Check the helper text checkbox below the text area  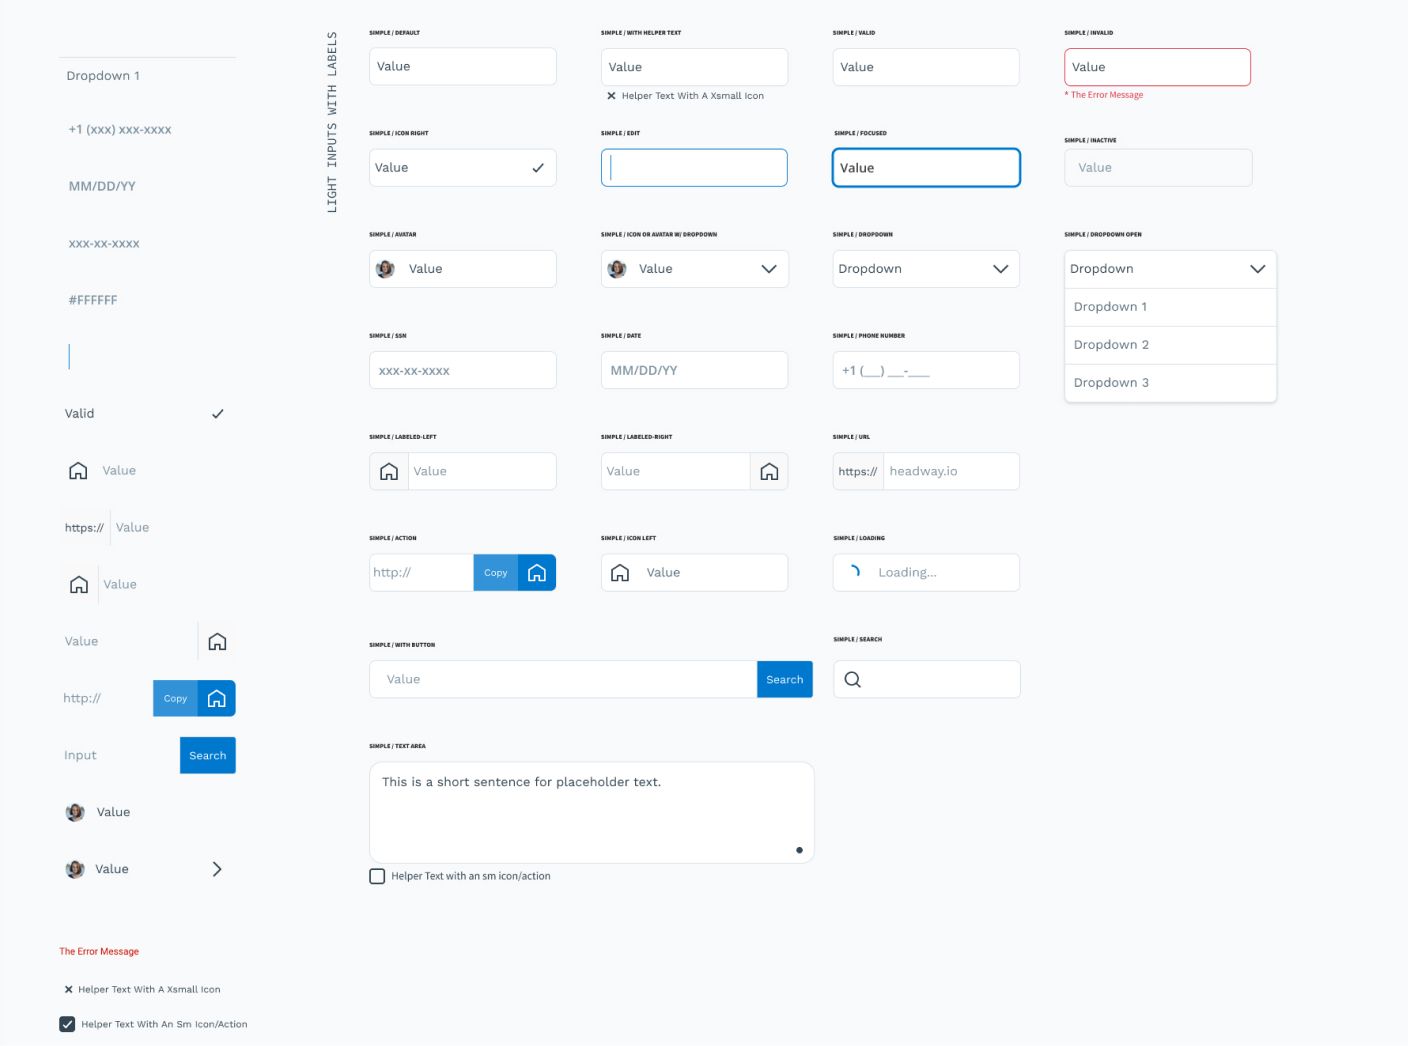pos(377,875)
